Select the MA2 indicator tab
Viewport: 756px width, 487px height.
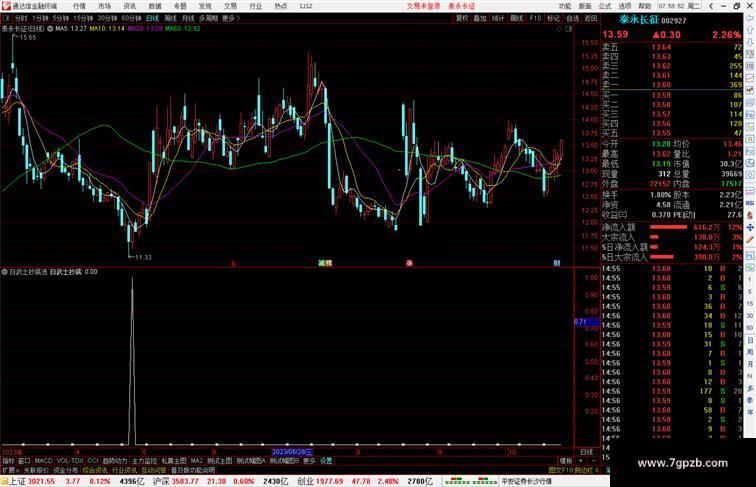coord(196,461)
